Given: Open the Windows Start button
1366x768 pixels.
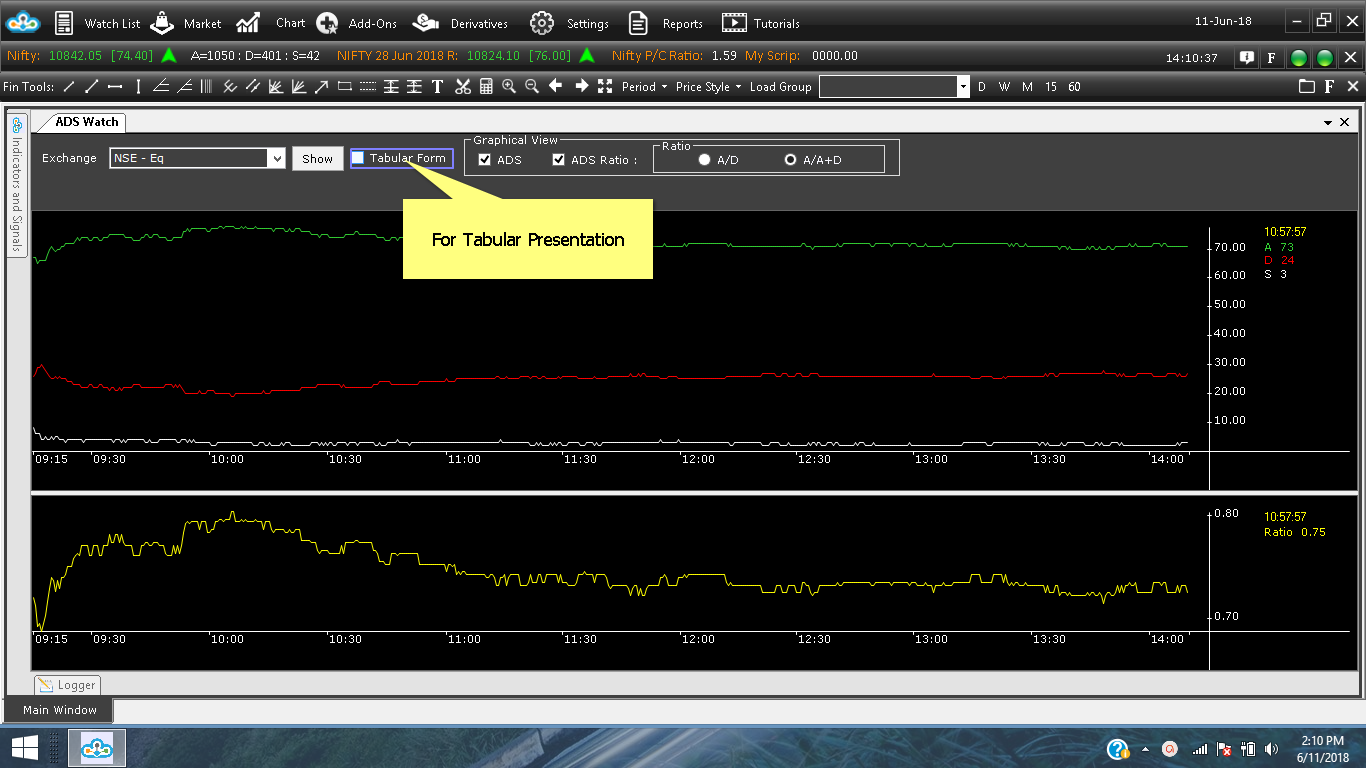Looking at the screenshot, I should 23,748.
